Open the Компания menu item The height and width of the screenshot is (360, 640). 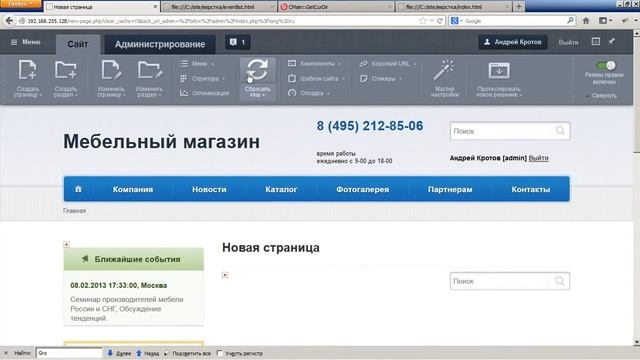[x=133, y=189]
